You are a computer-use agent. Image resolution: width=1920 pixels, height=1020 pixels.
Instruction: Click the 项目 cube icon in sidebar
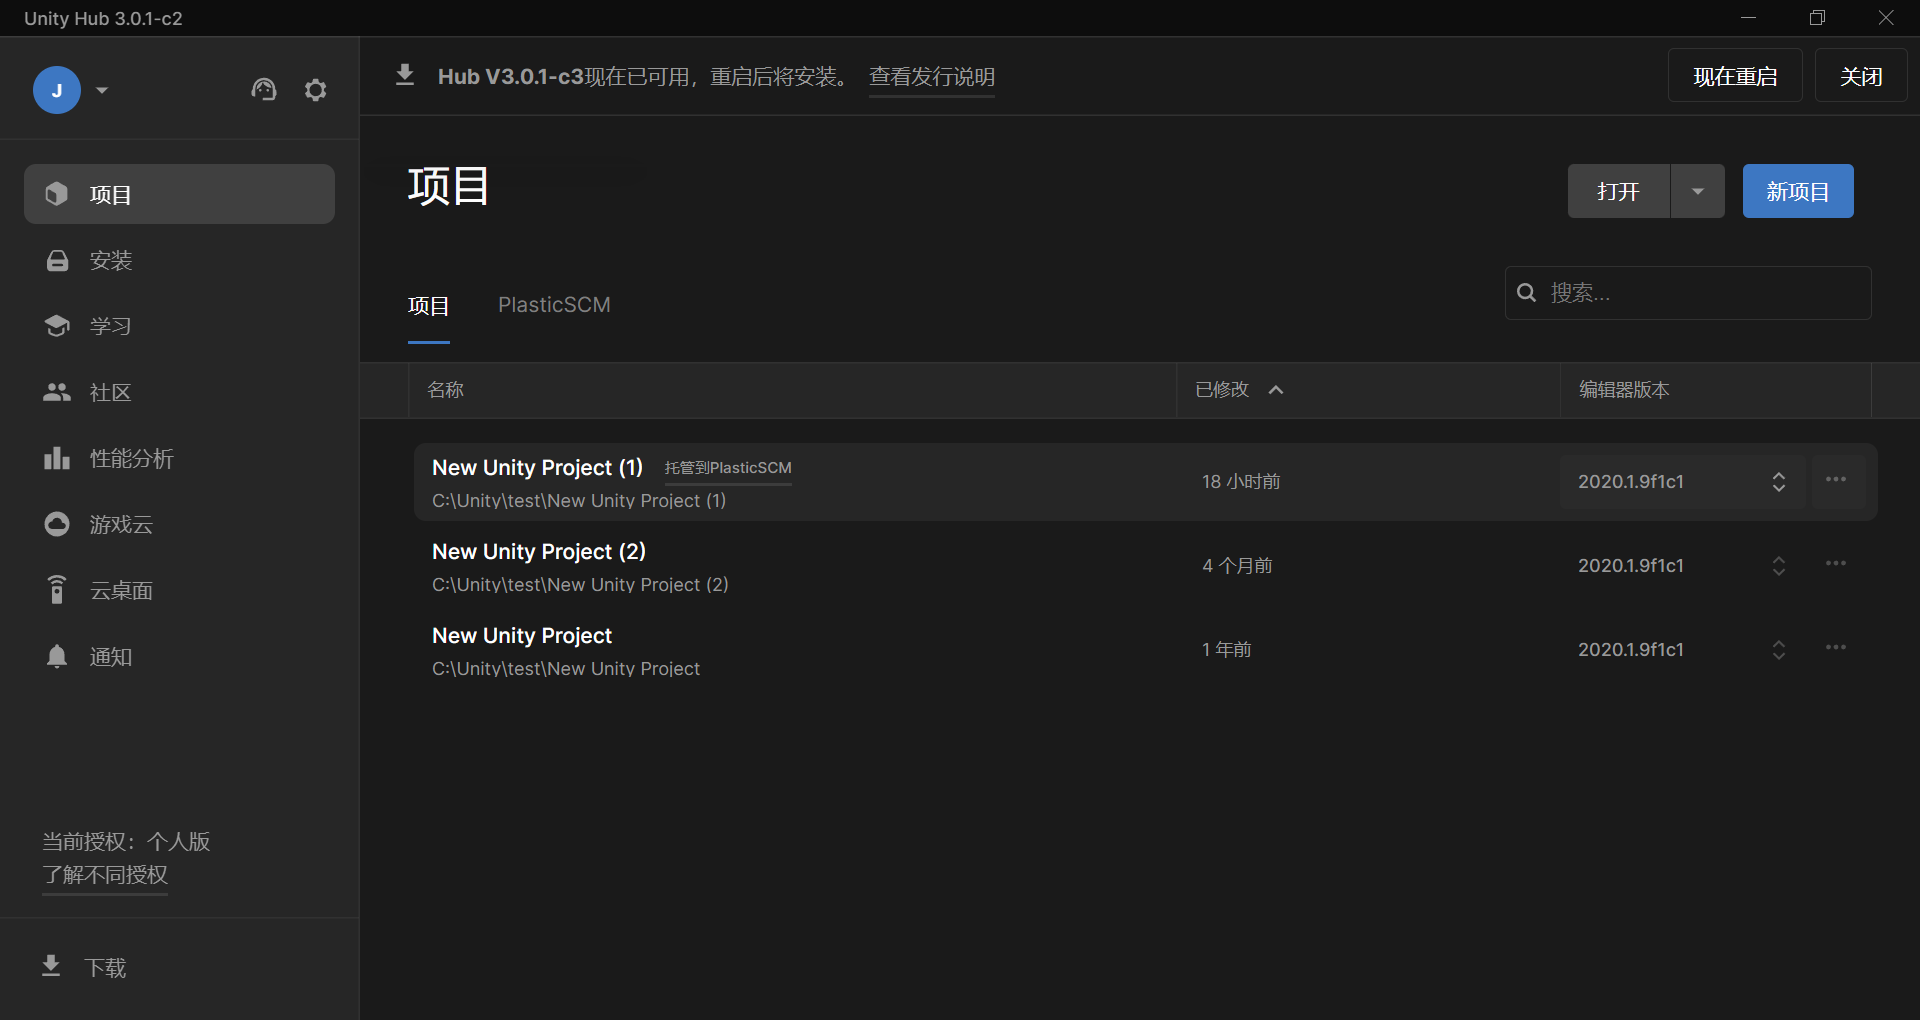coord(57,194)
